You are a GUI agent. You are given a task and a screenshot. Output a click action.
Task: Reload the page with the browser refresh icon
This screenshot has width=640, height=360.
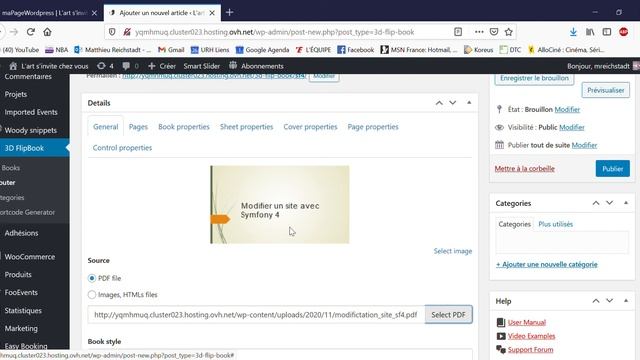31,32
